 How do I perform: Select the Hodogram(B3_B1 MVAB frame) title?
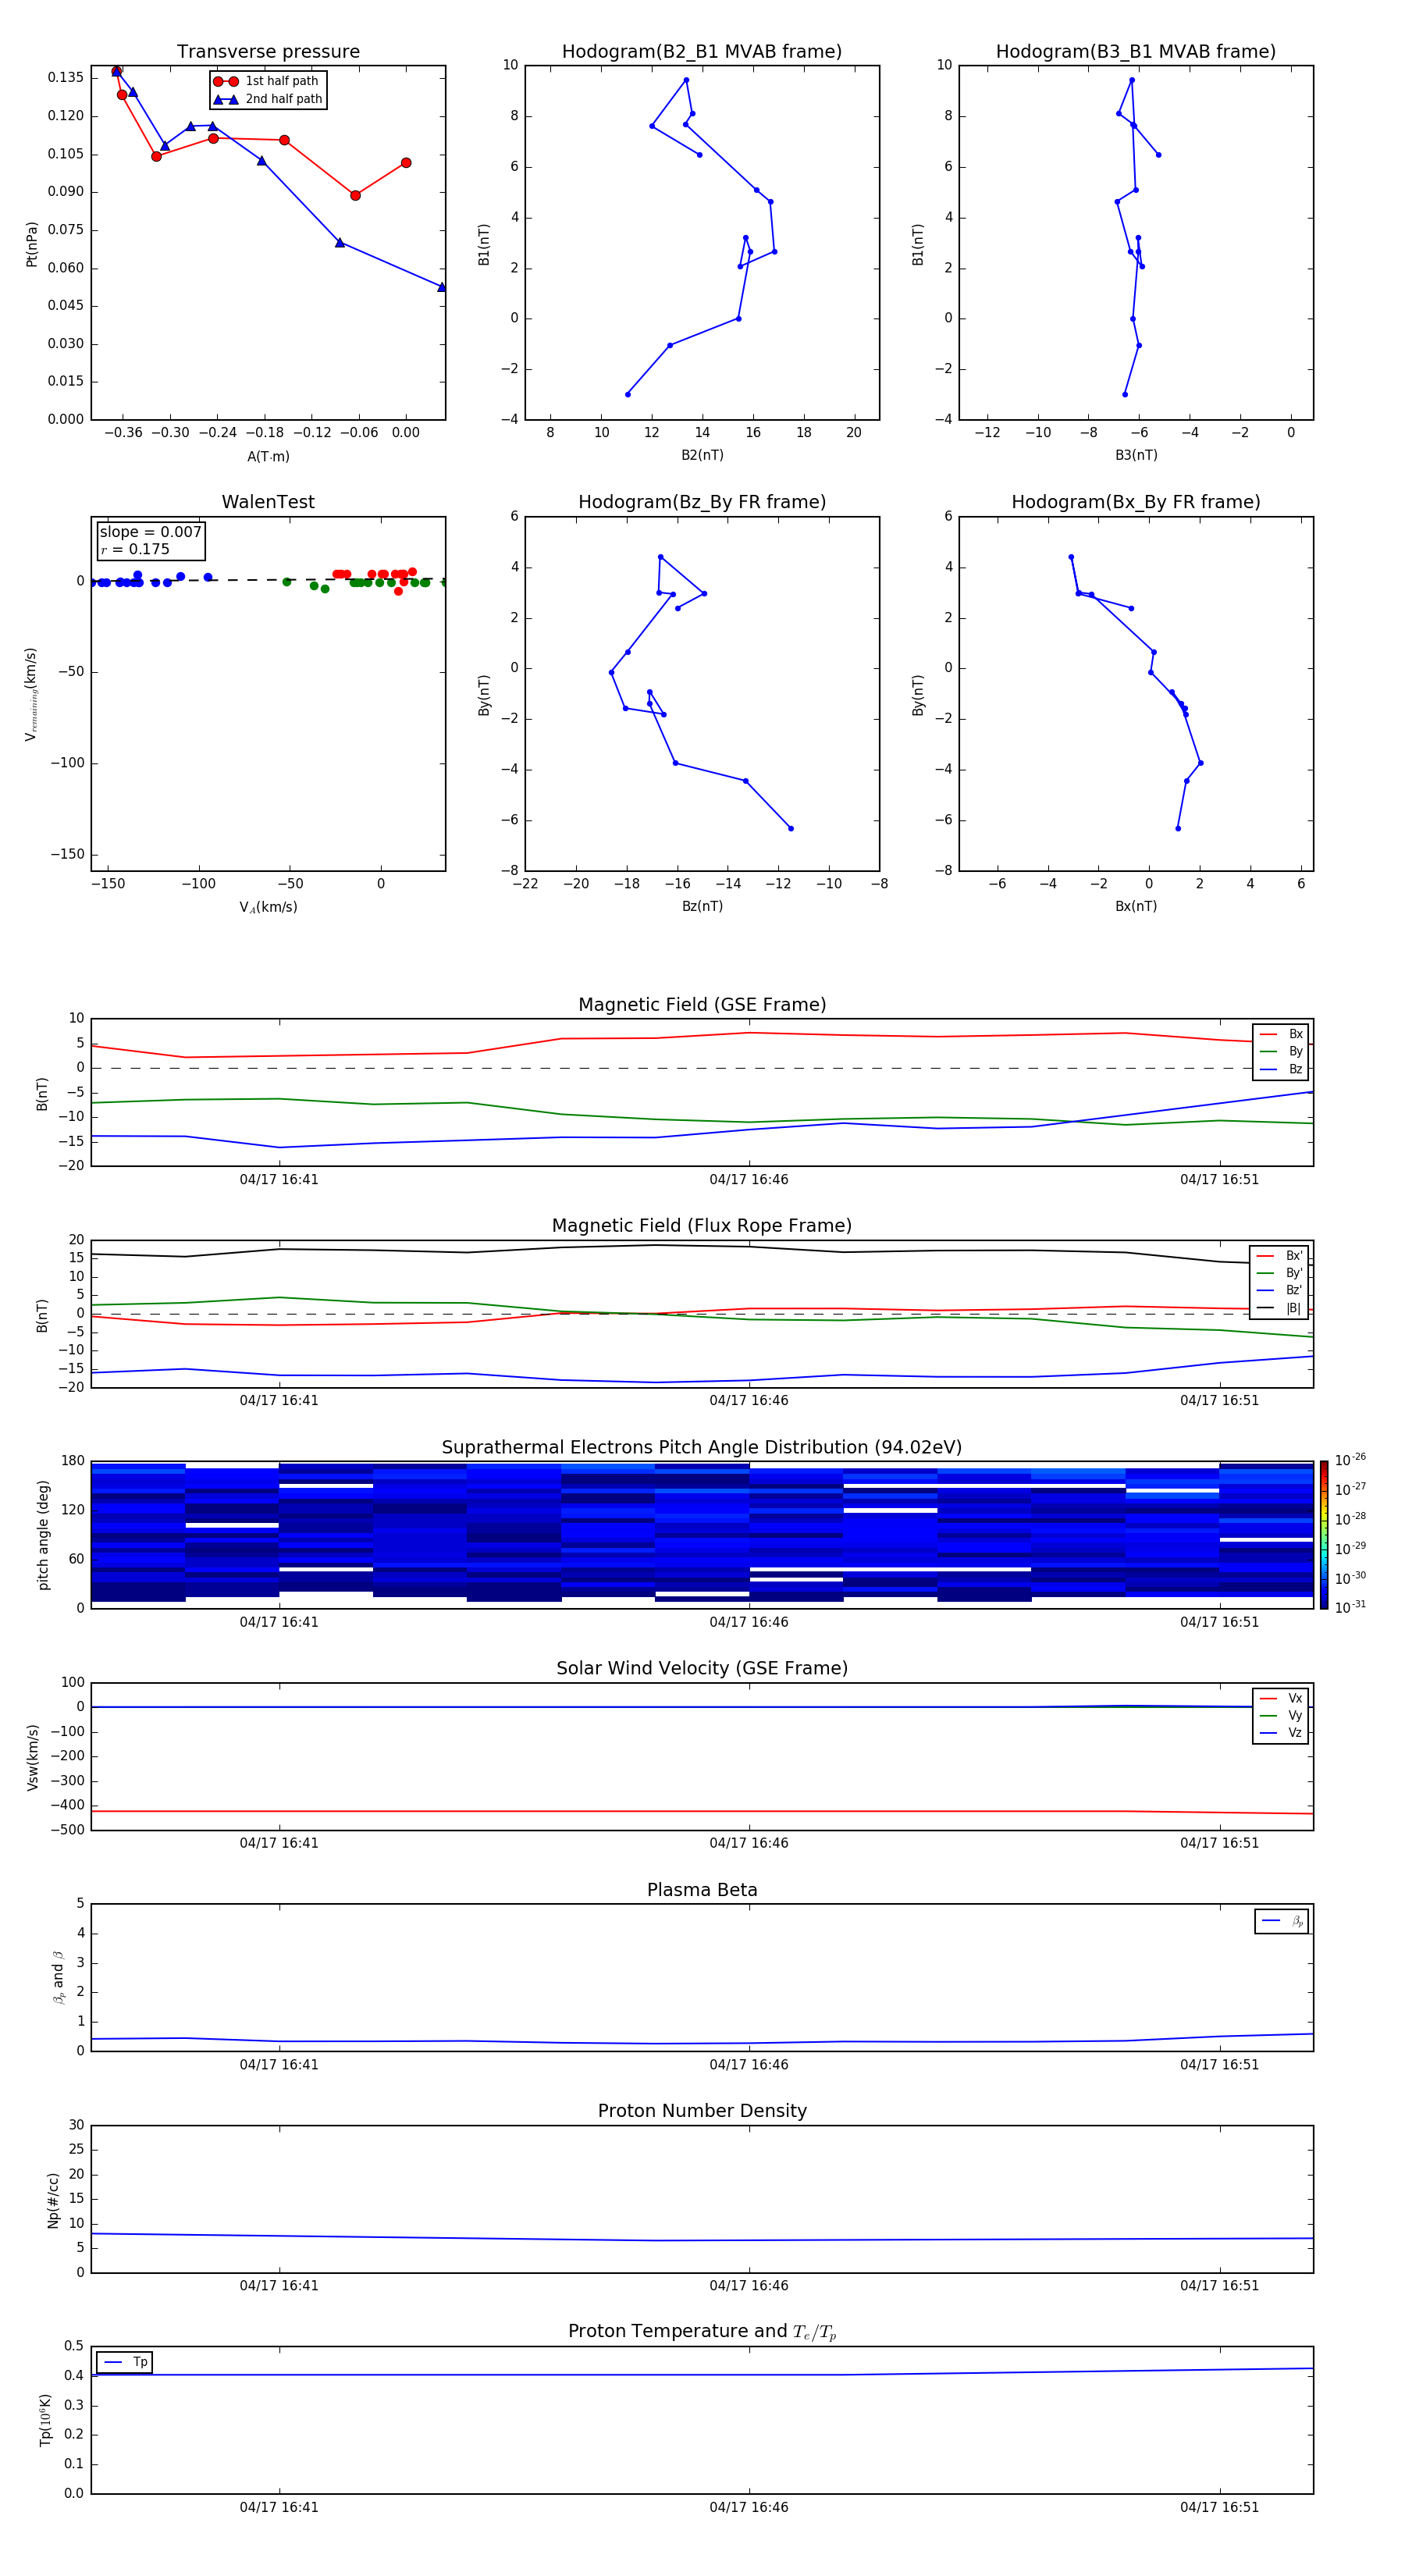pyautogui.click(x=1136, y=51)
